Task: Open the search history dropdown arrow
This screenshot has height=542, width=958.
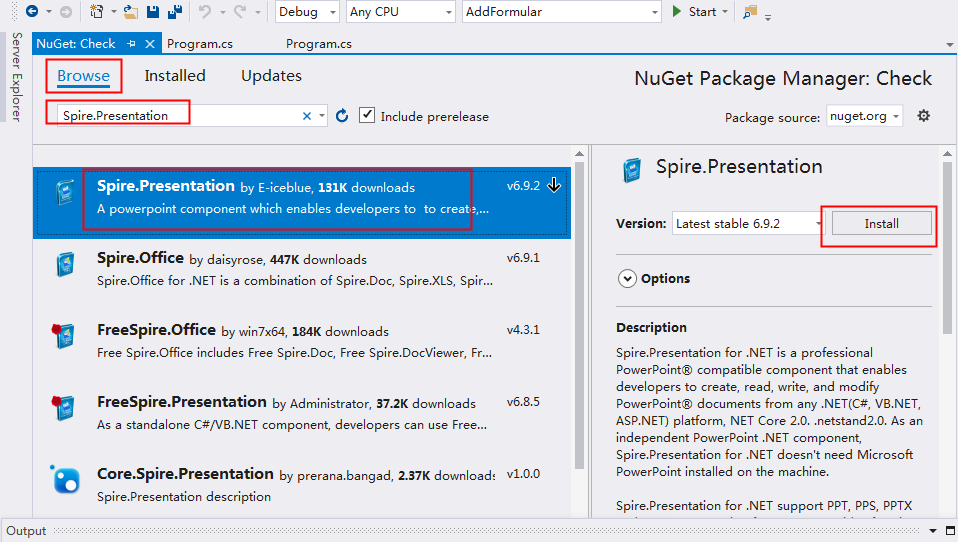Action: tap(322, 115)
